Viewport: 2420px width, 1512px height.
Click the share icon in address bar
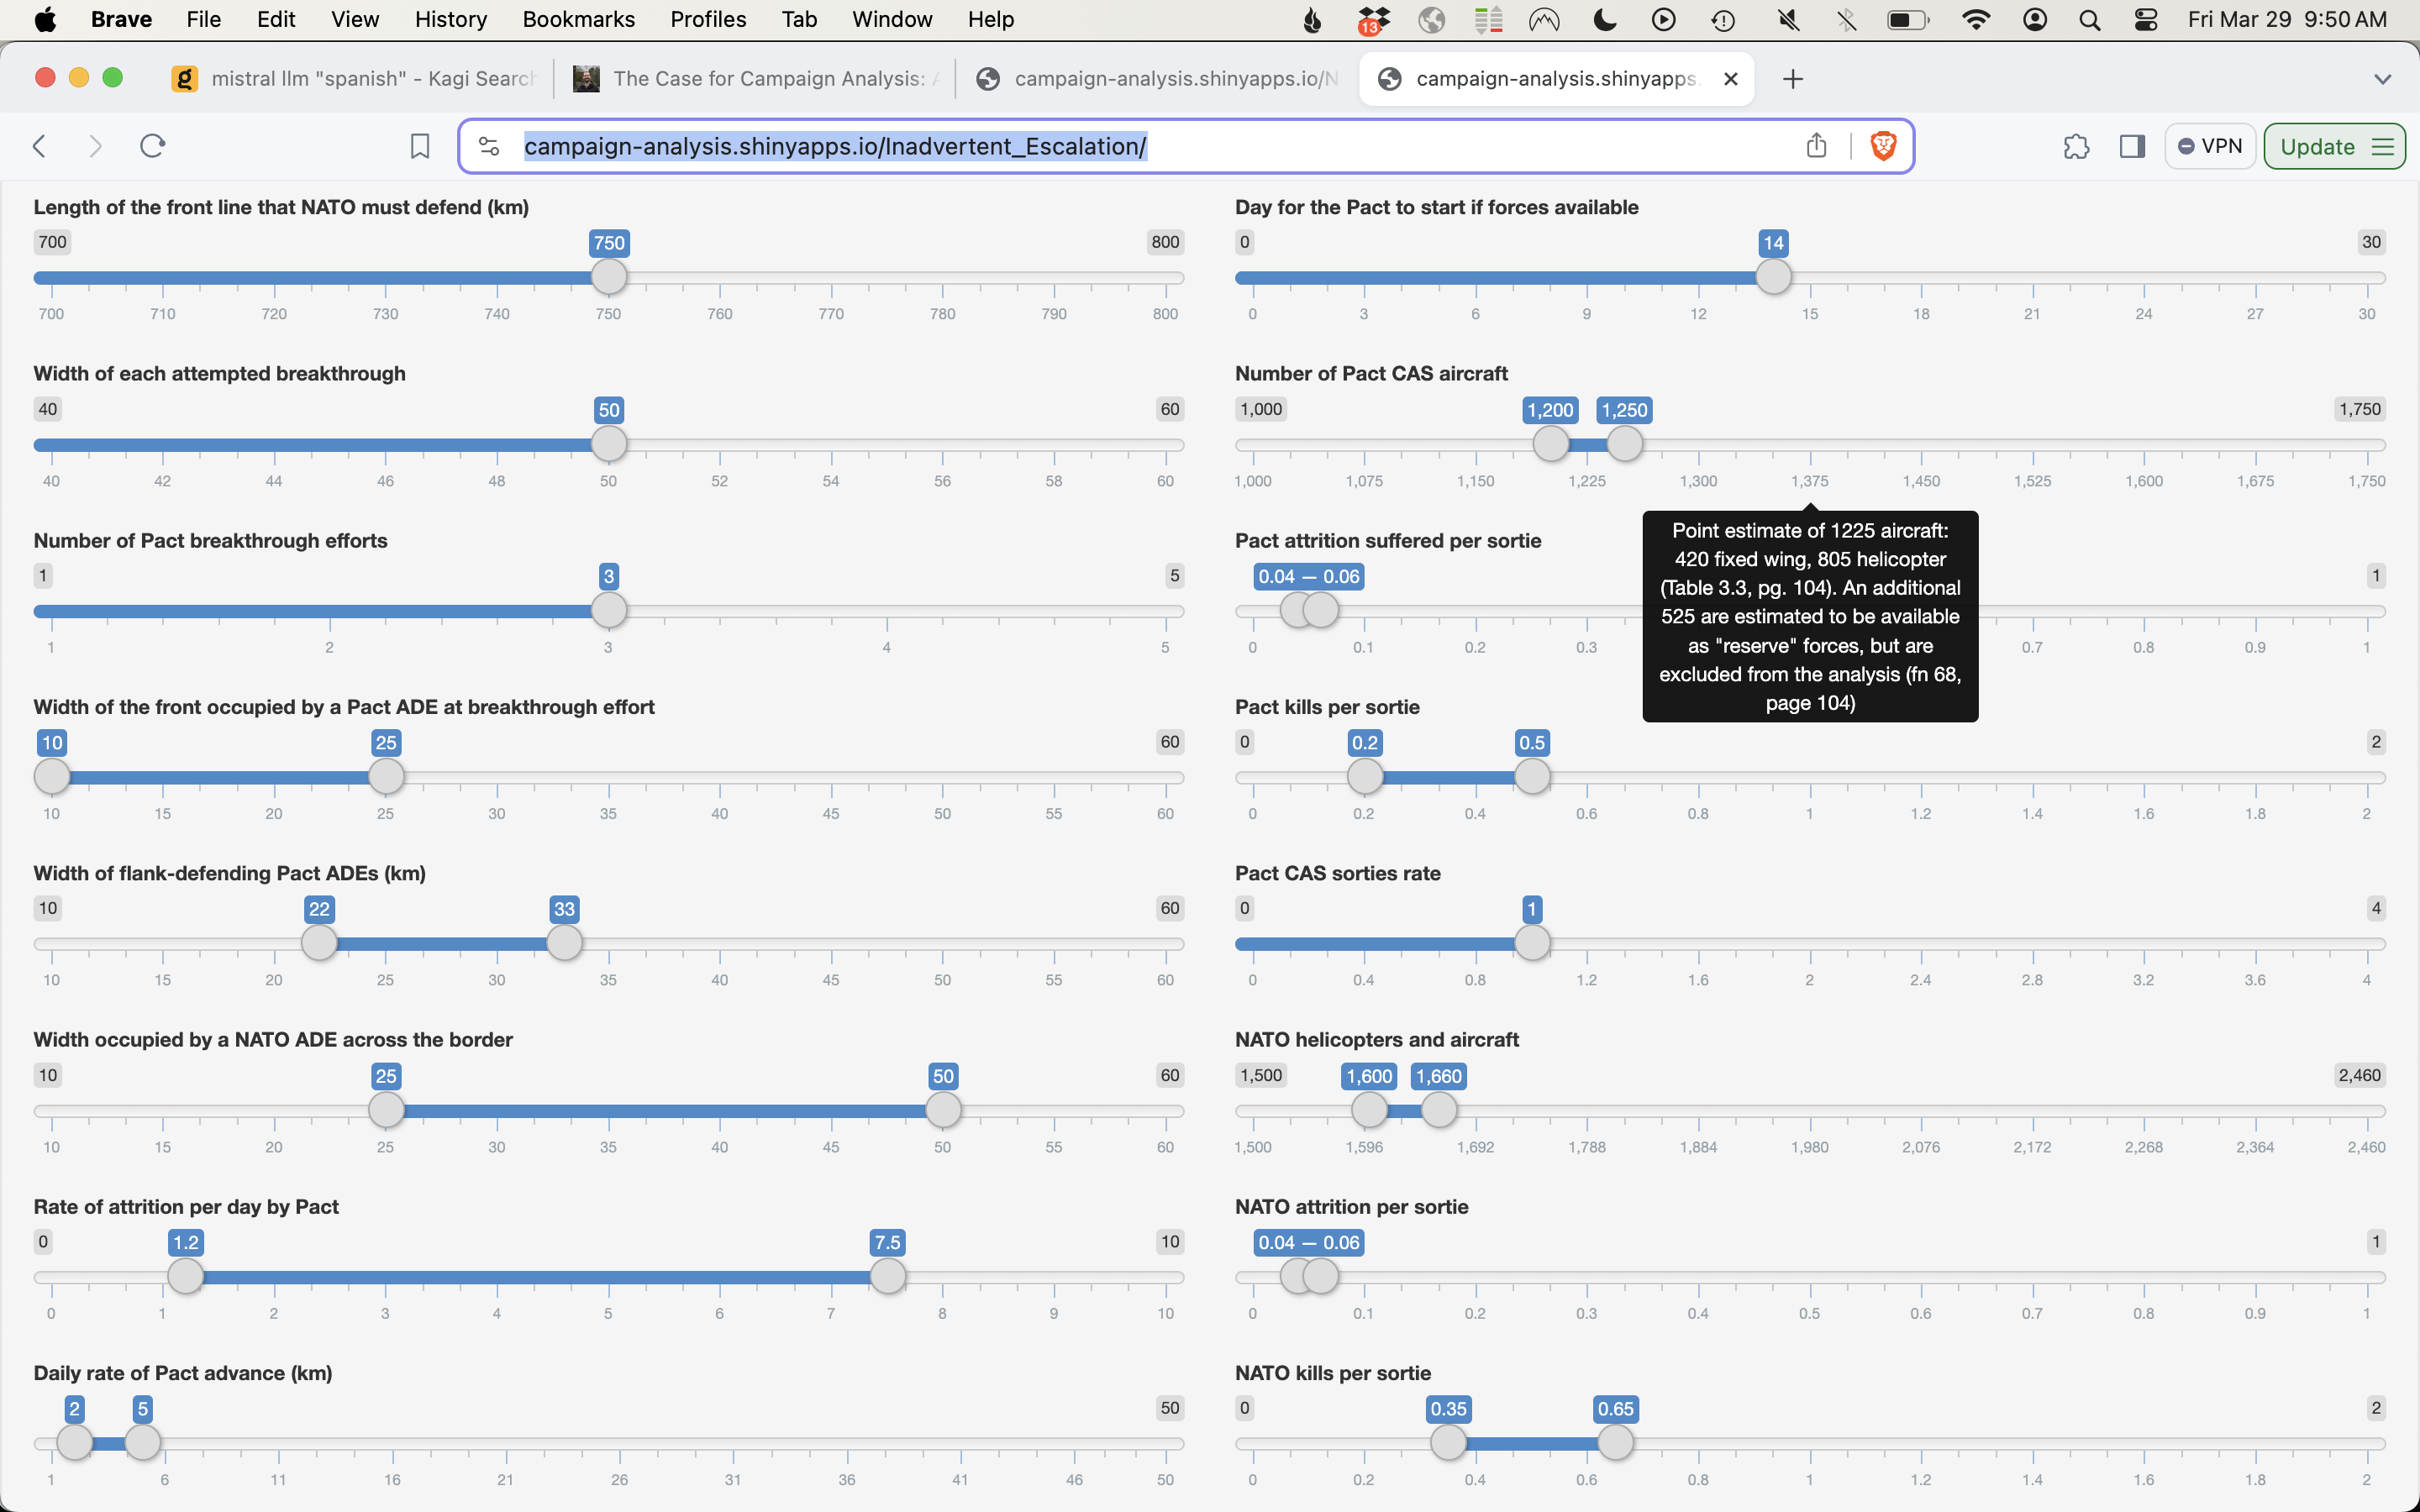(x=1816, y=146)
